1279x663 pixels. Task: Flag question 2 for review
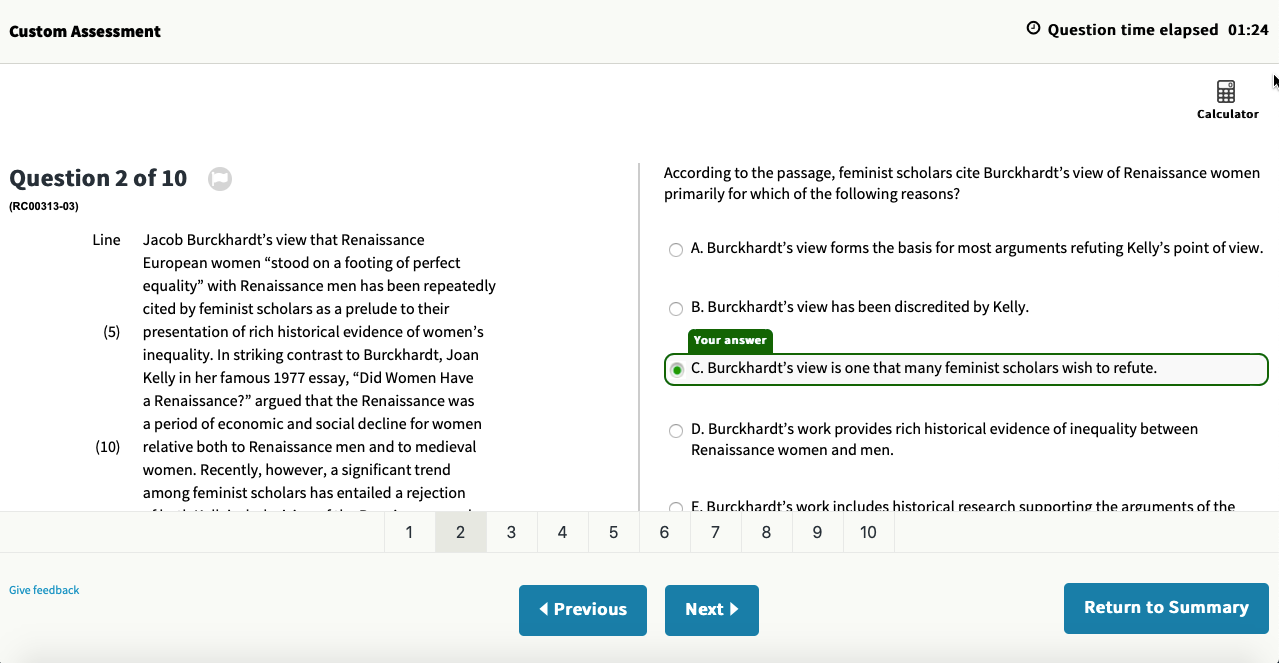point(220,179)
